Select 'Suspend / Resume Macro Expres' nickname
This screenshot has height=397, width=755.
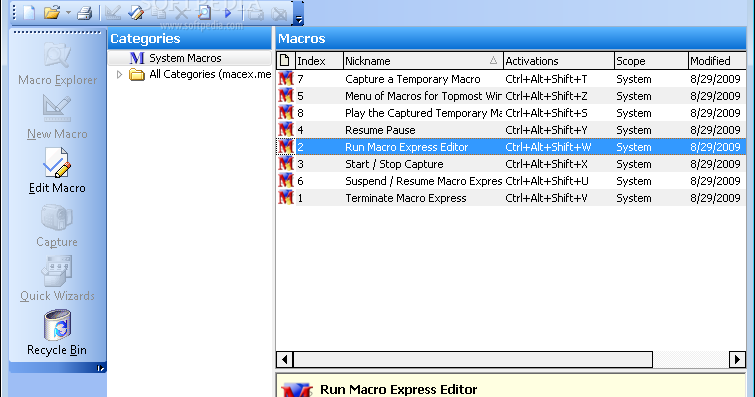tap(423, 181)
